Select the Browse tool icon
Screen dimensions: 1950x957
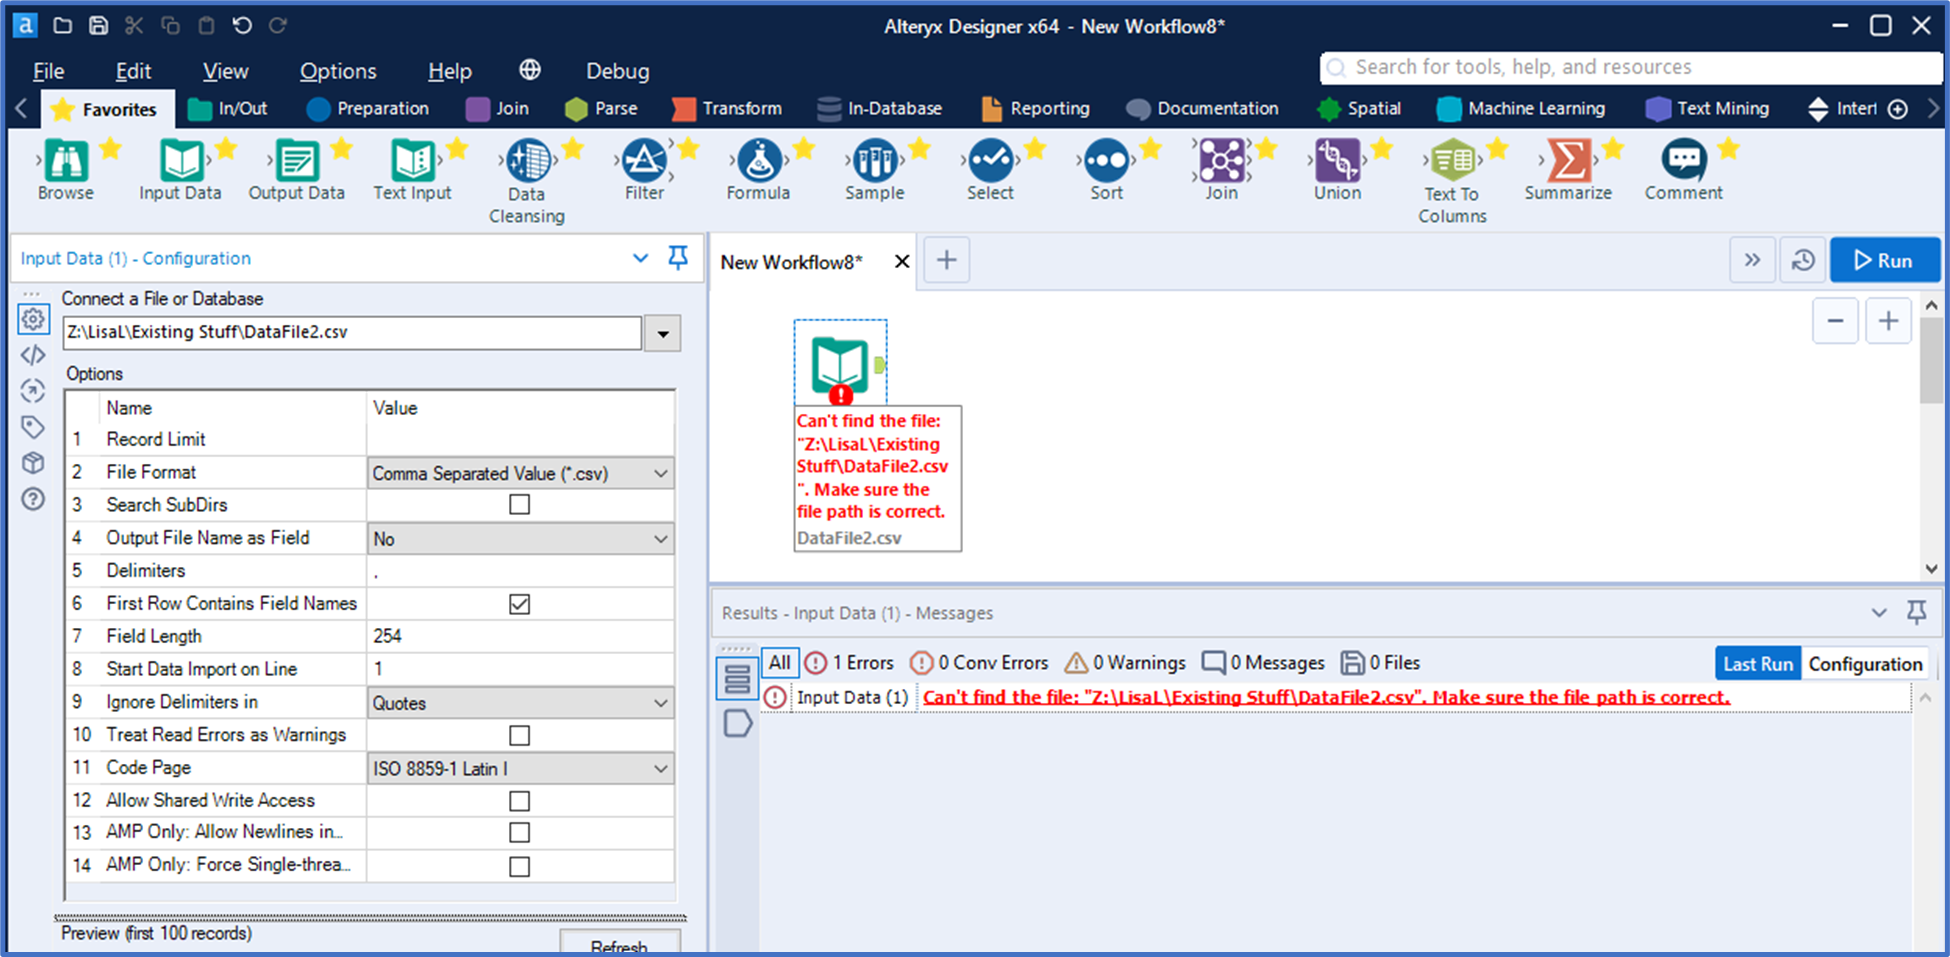click(66, 162)
